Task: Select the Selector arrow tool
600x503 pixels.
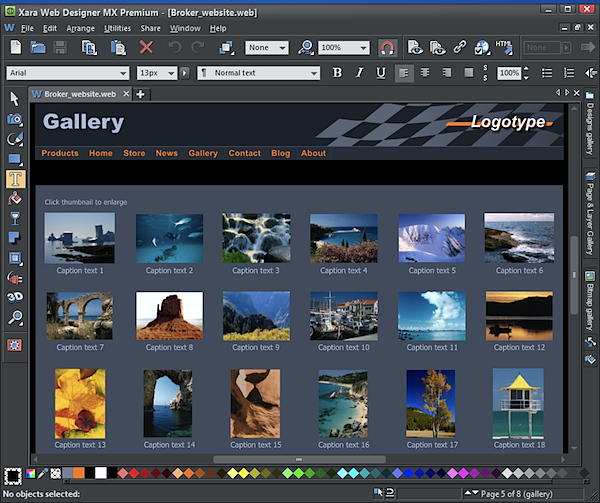Action: tap(15, 98)
